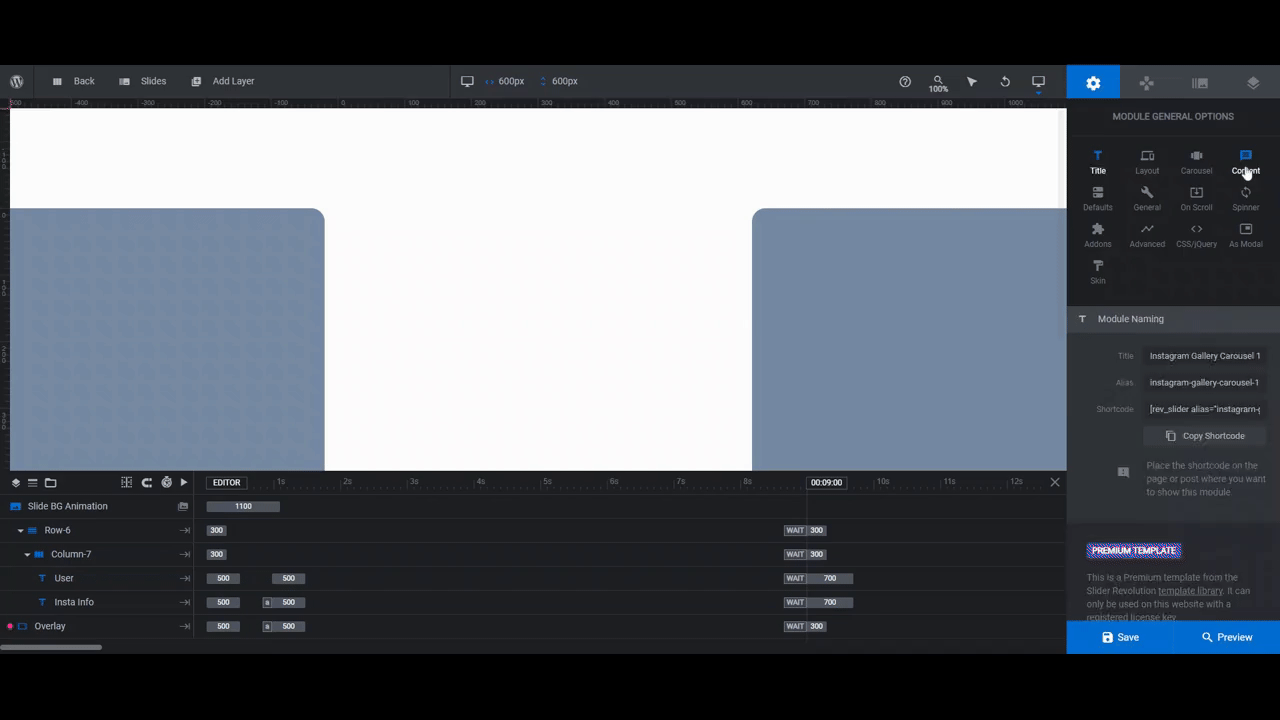Viewport: 1280px width, 720px height.
Task: Go Back using the top bar button
Action: pos(74,81)
